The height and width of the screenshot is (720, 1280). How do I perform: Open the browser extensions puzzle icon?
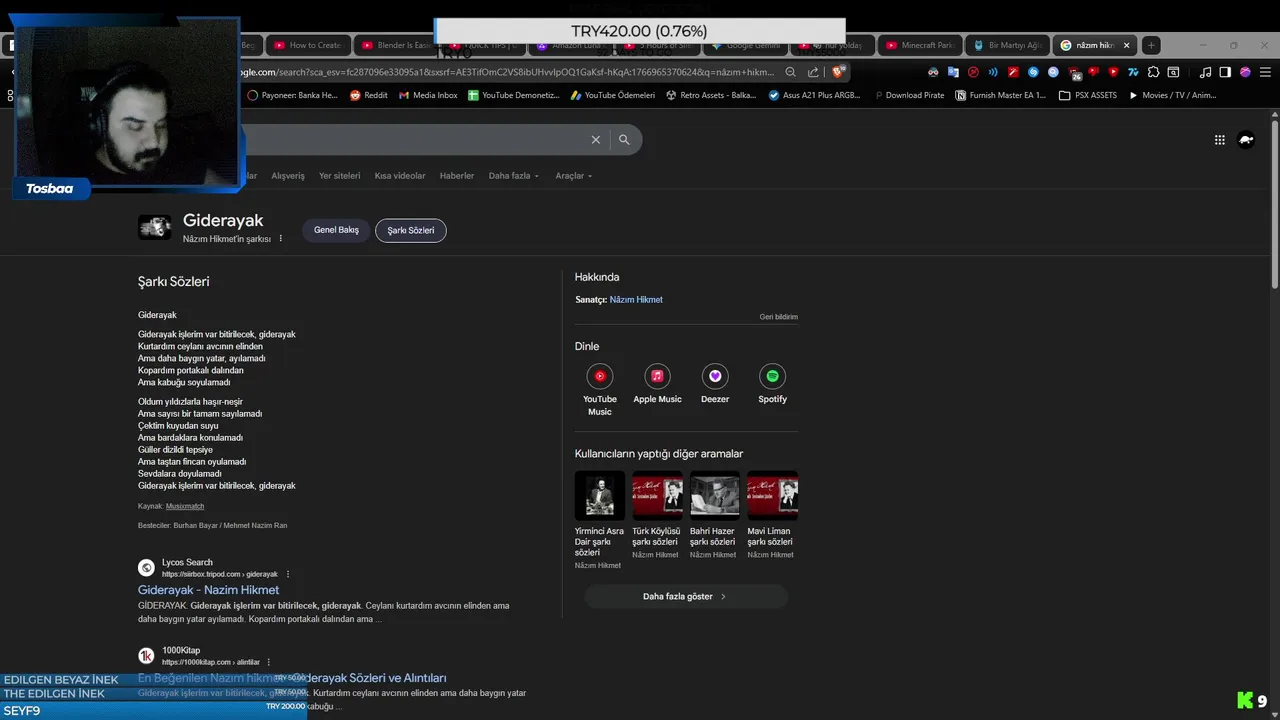pyautogui.click(x=1153, y=72)
